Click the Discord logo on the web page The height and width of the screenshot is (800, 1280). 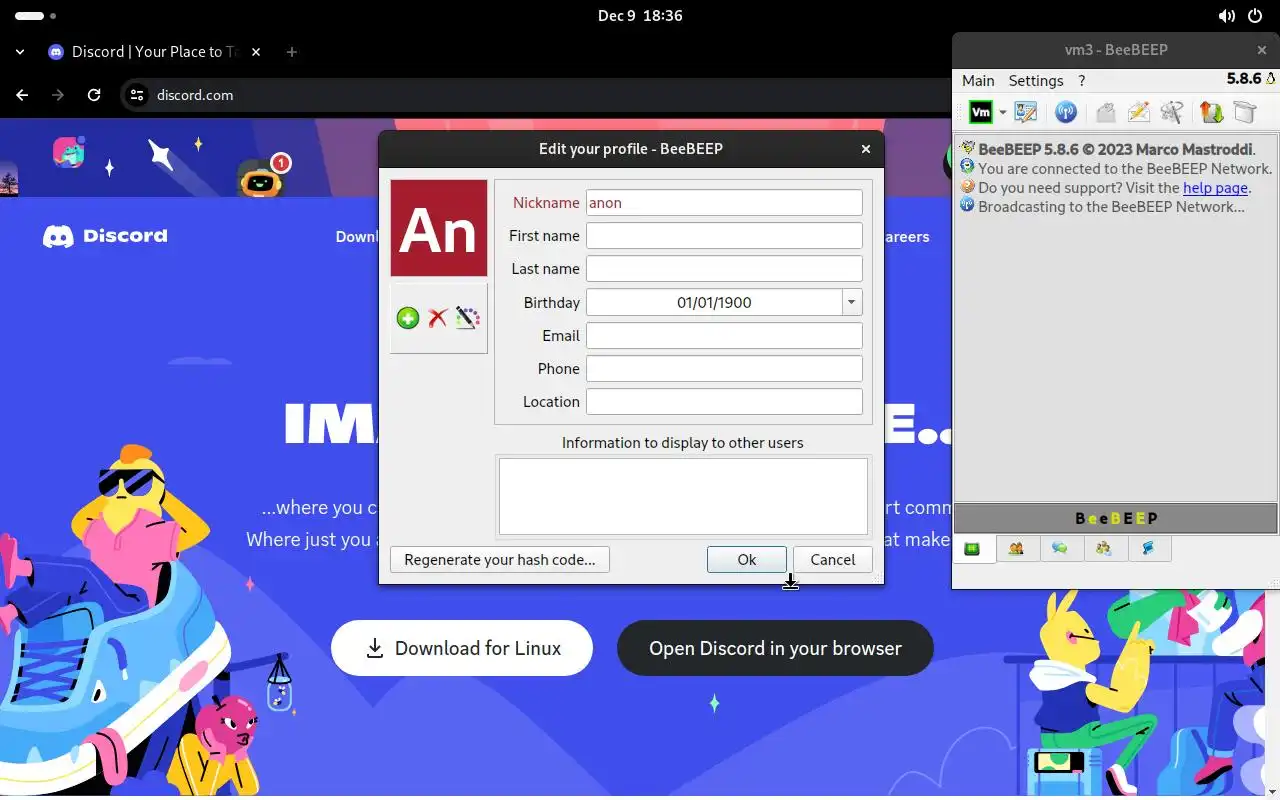(x=105, y=236)
